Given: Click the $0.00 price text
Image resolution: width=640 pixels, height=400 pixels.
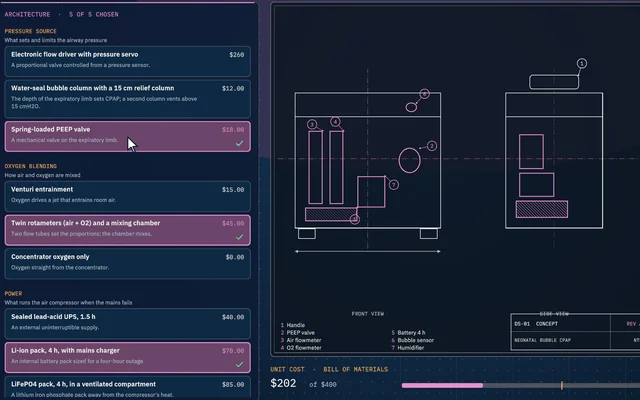Looking at the screenshot, I should [x=235, y=257].
